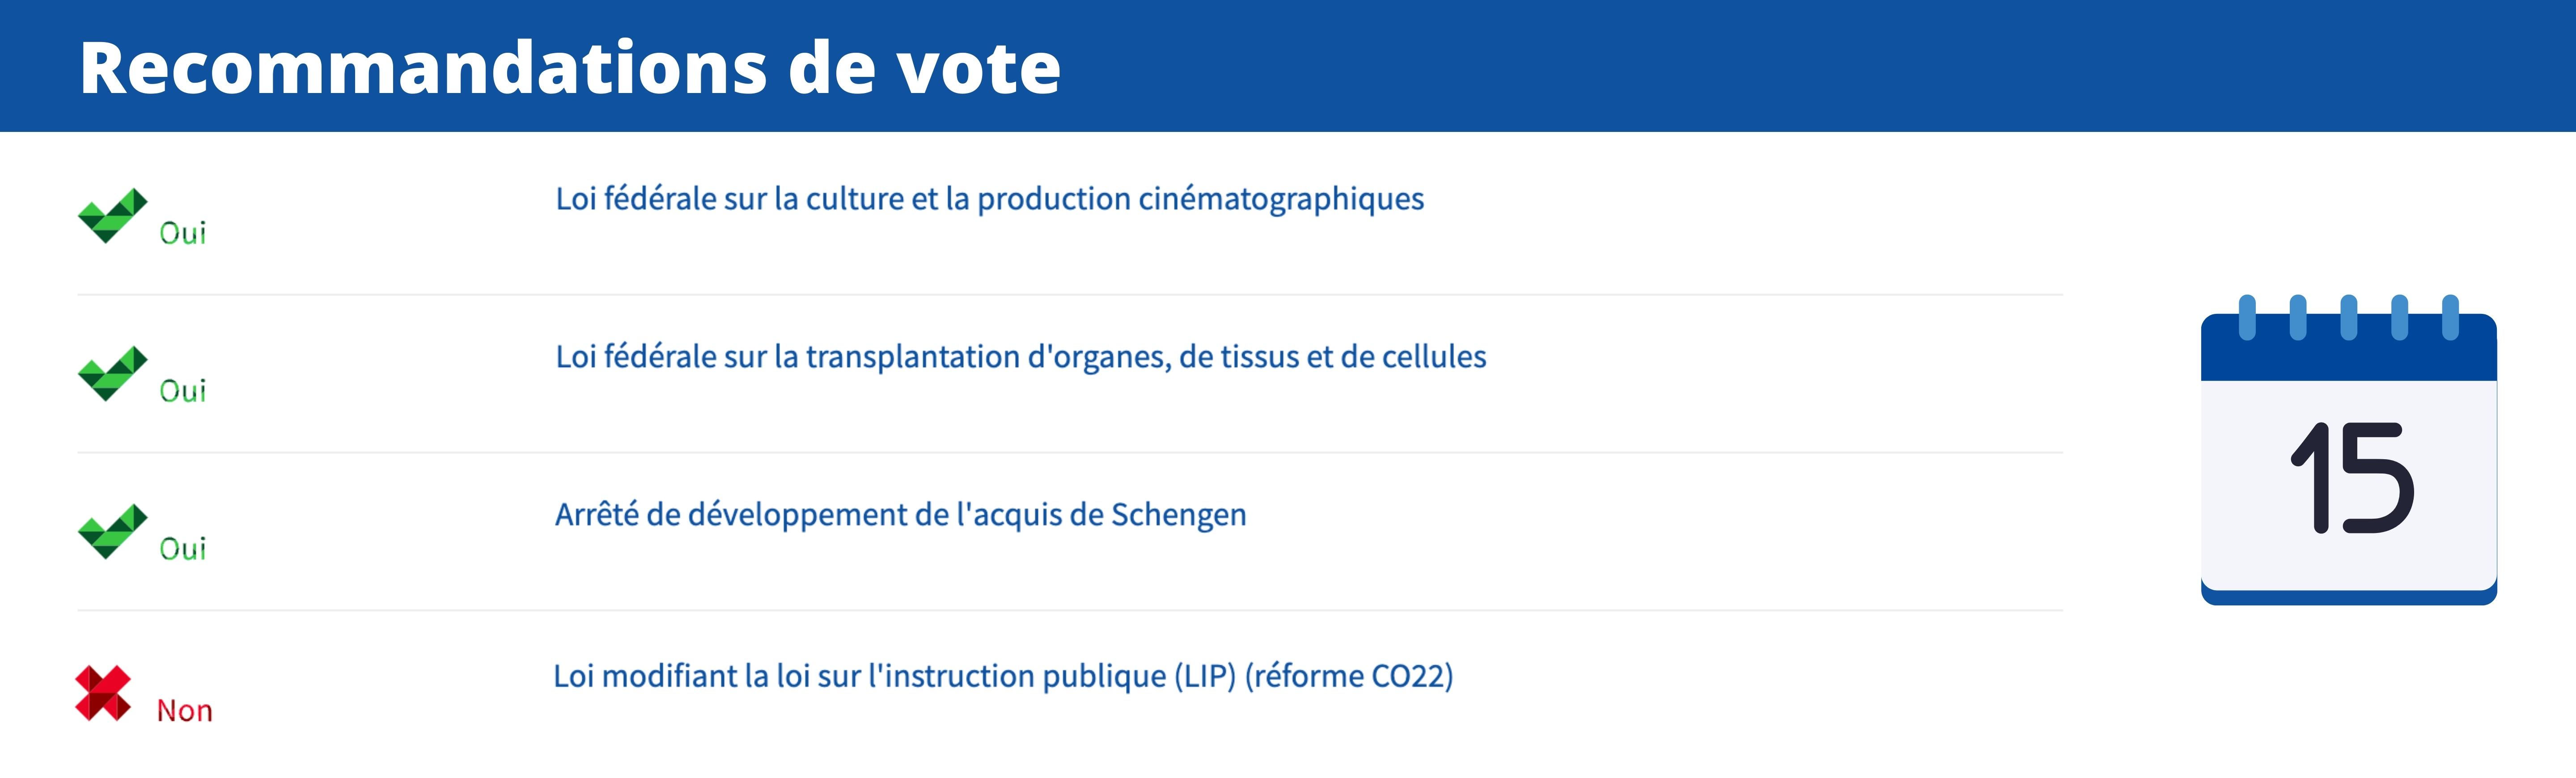
Task: Click the number 15 on the calendar
Action: point(2352,478)
